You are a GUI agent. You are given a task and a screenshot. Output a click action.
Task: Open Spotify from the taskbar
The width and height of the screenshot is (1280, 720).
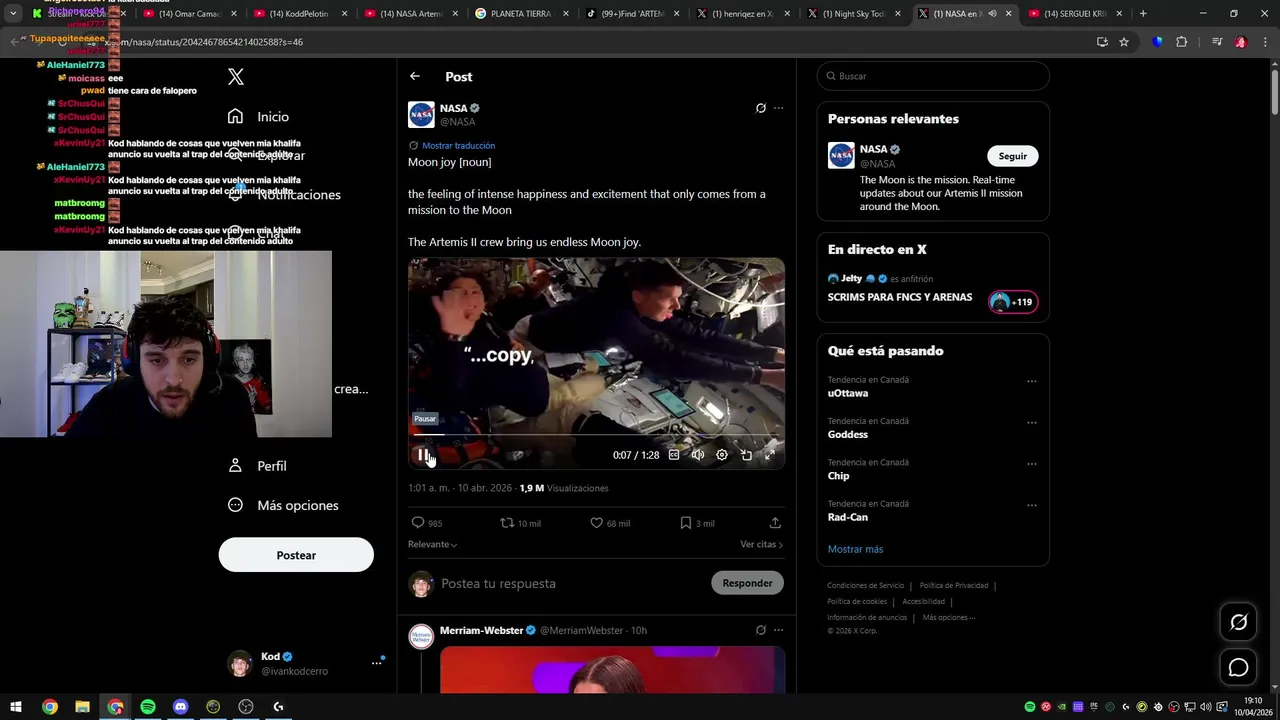[148, 707]
